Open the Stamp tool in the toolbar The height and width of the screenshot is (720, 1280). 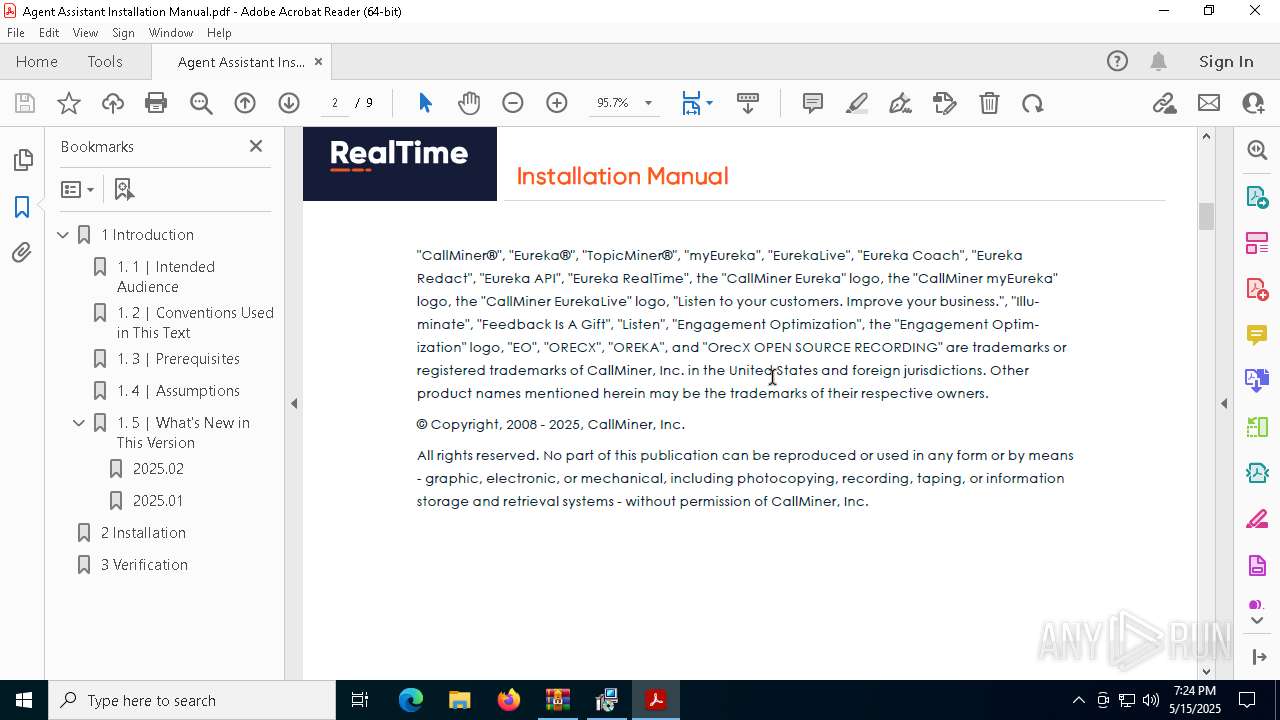click(945, 103)
